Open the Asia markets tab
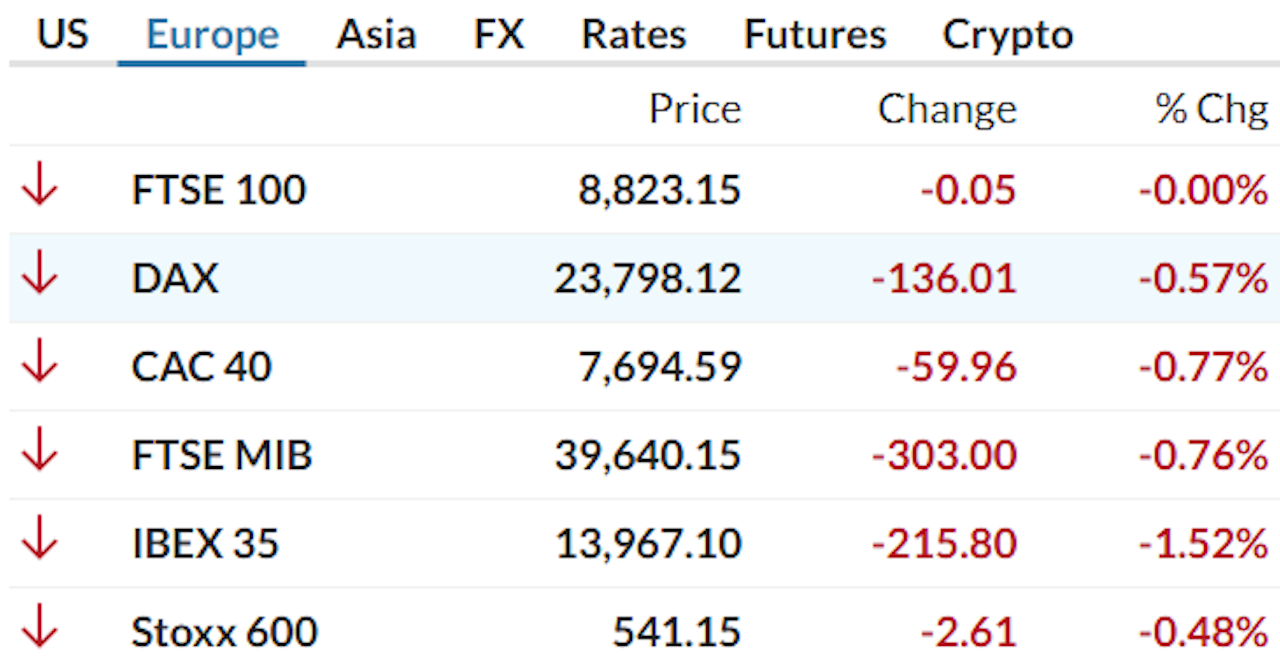This screenshot has width=1280, height=663. (376, 33)
